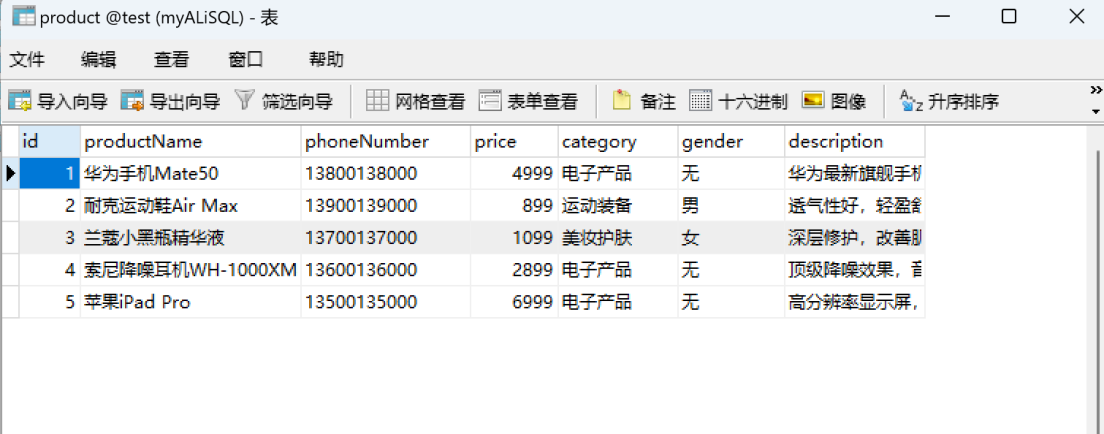Select price cell 1099

click(515, 238)
